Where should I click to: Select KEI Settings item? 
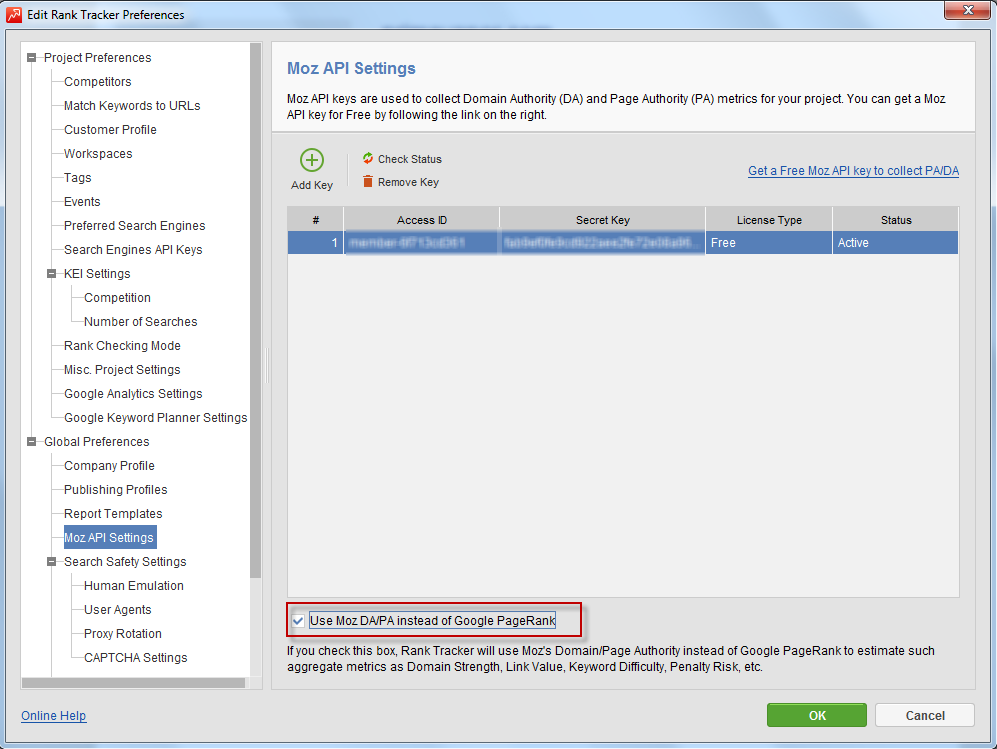click(x=97, y=274)
